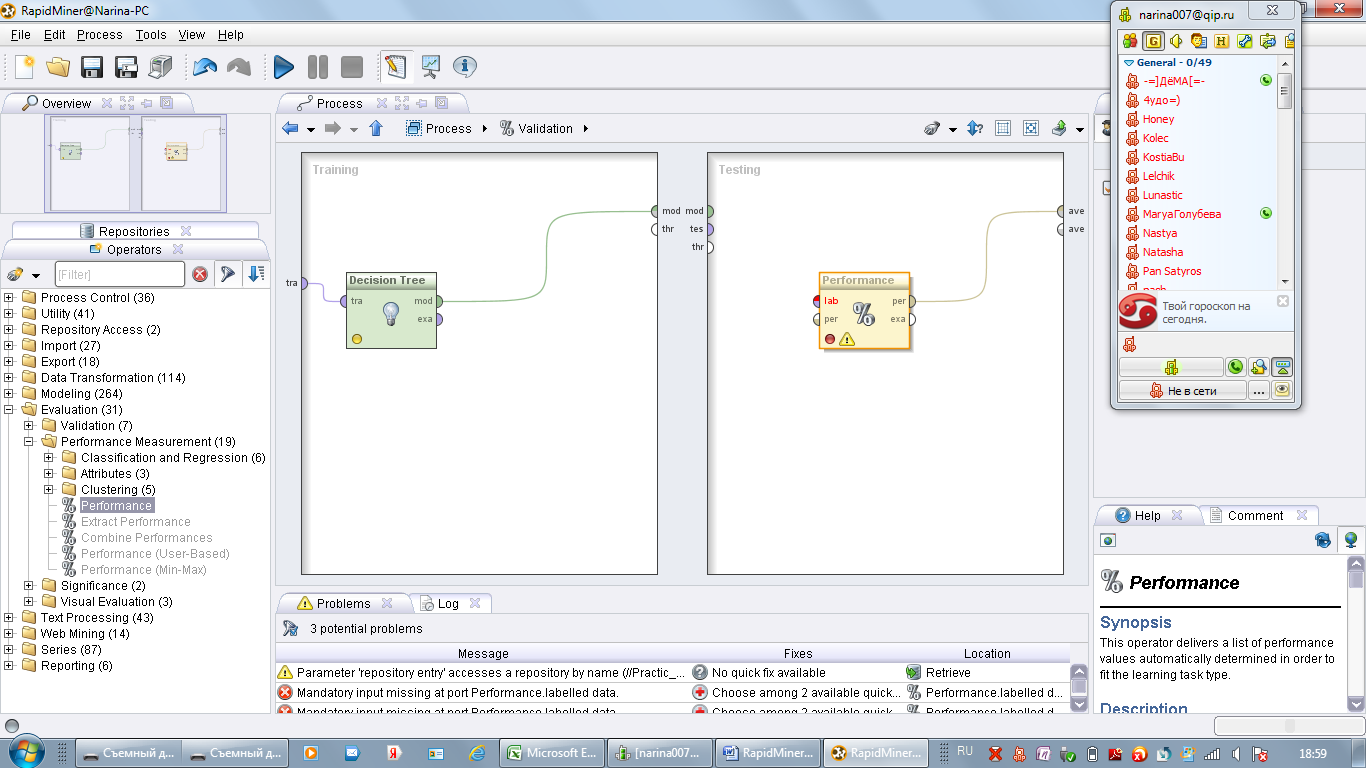1366x768 pixels.
Task: Click Performance operator's red error indicator
Action: pos(829,339)
